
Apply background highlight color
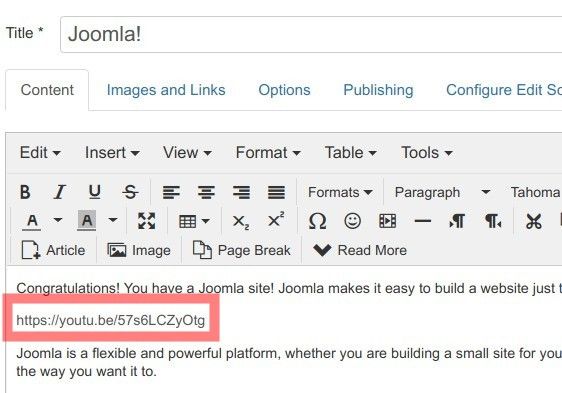click(87, 221)
